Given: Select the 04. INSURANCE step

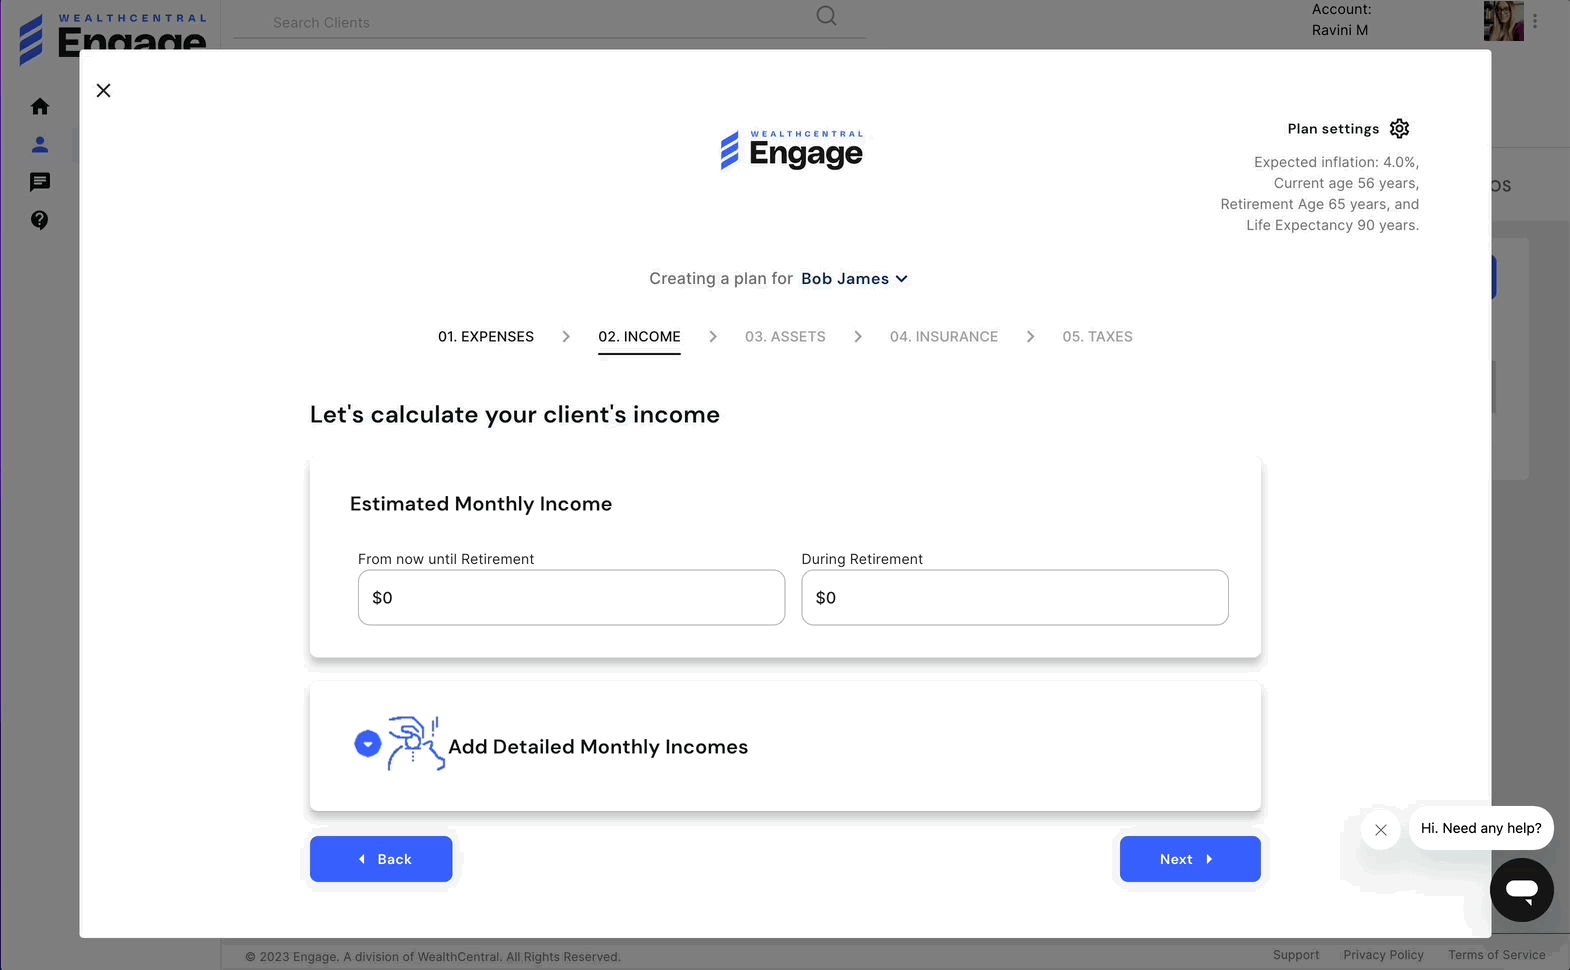Looking at the screenshot, I should (x=943, y=337).
